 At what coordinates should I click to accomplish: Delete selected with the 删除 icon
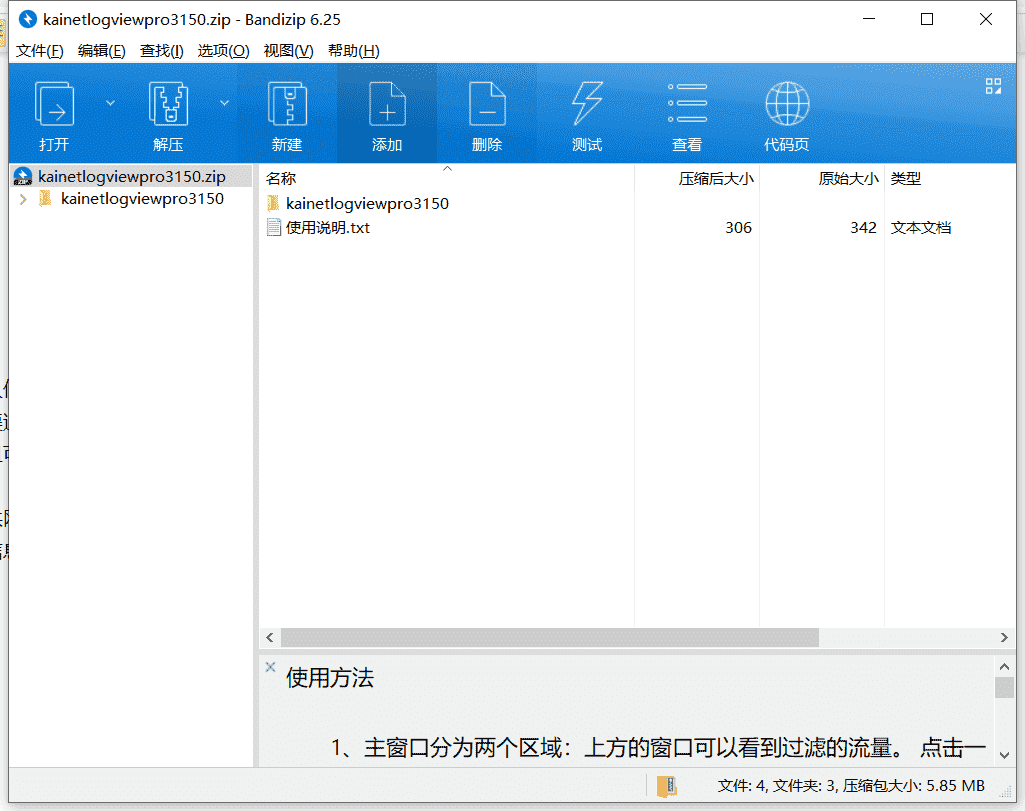(487, 103)
